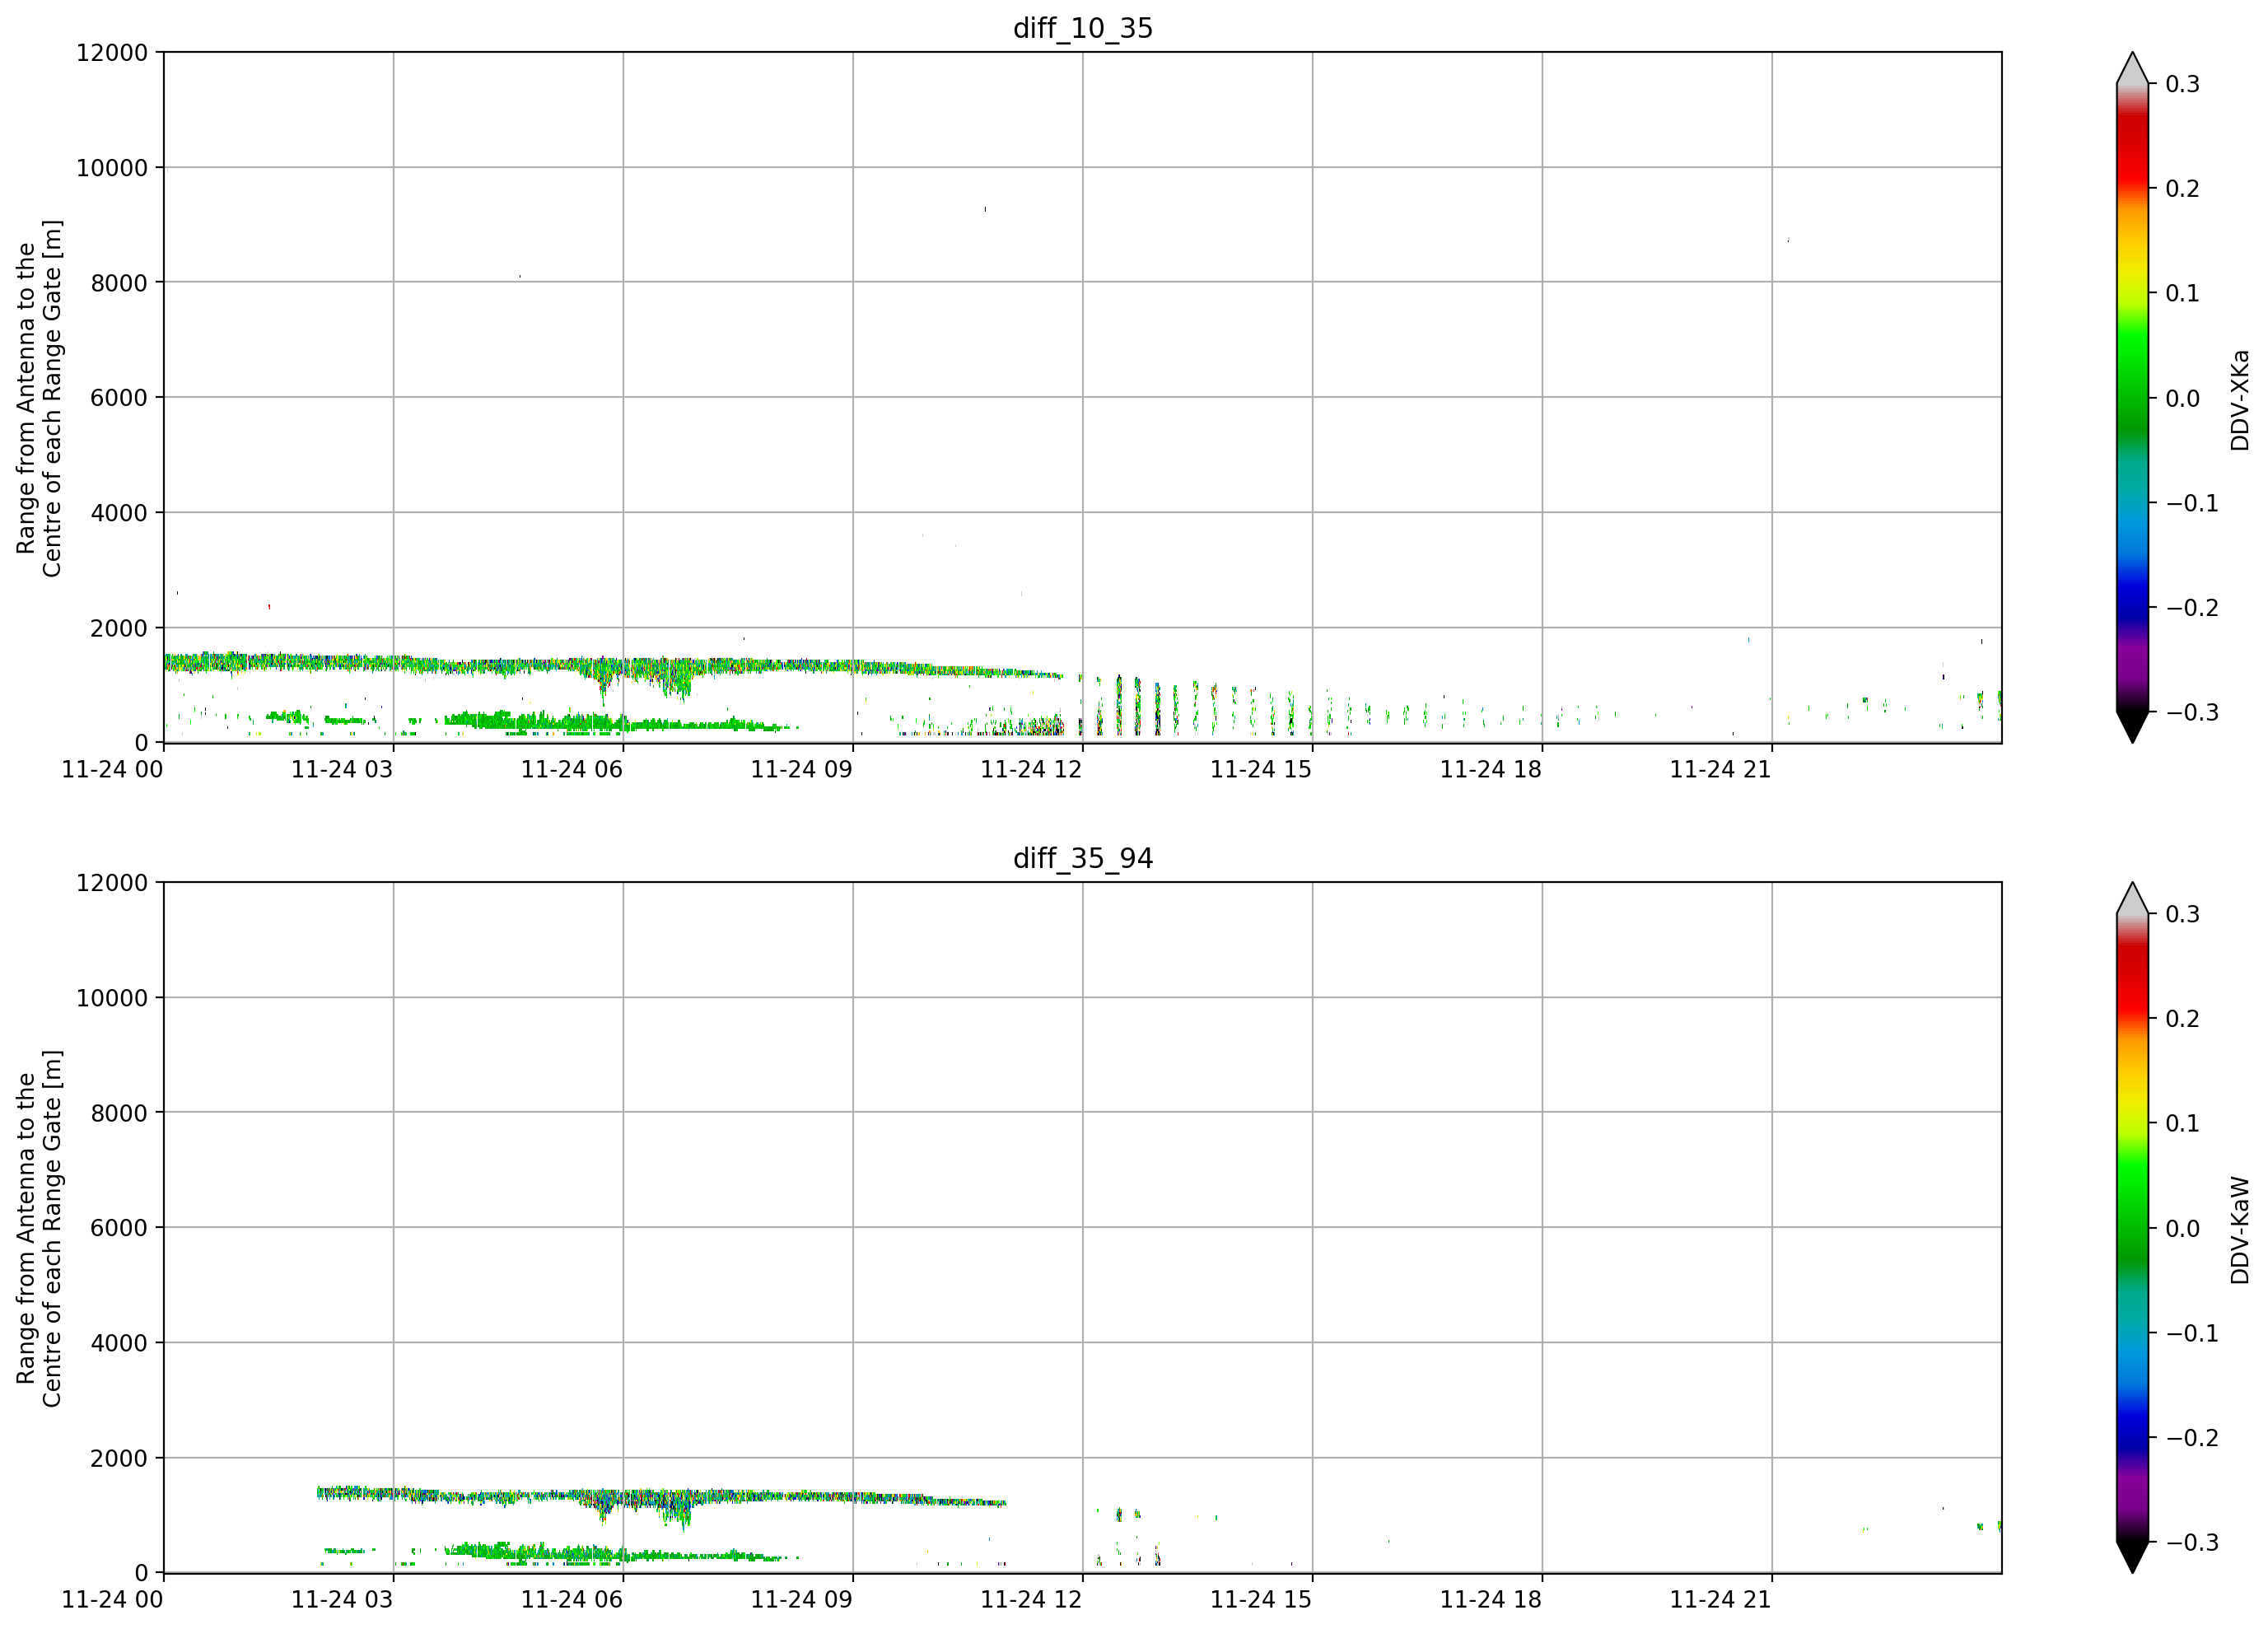
Task: Click the "0.0" tick on the DDV-XKa colorbar
Action: pyautogui.click(x=2183, y=398)
